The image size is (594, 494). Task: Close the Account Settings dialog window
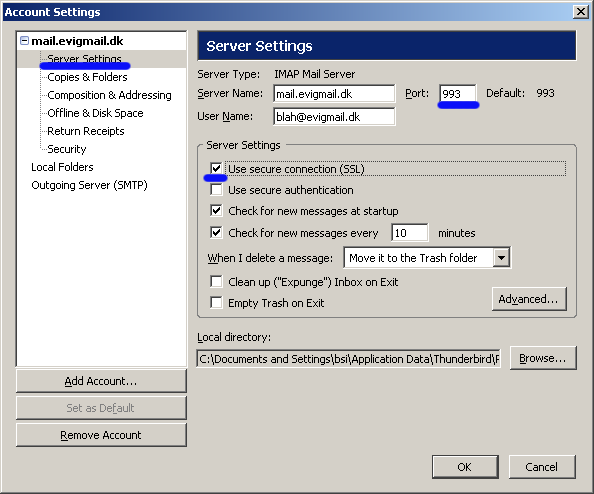point(581,12)
